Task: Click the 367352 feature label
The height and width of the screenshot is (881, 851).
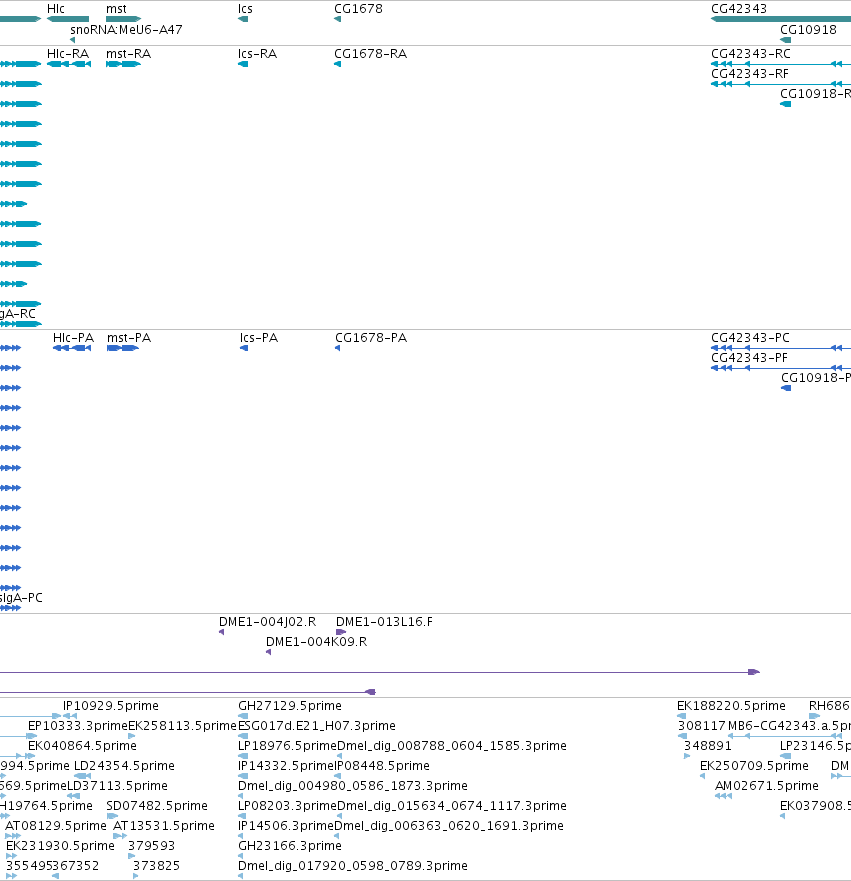Action: point(76,866)
